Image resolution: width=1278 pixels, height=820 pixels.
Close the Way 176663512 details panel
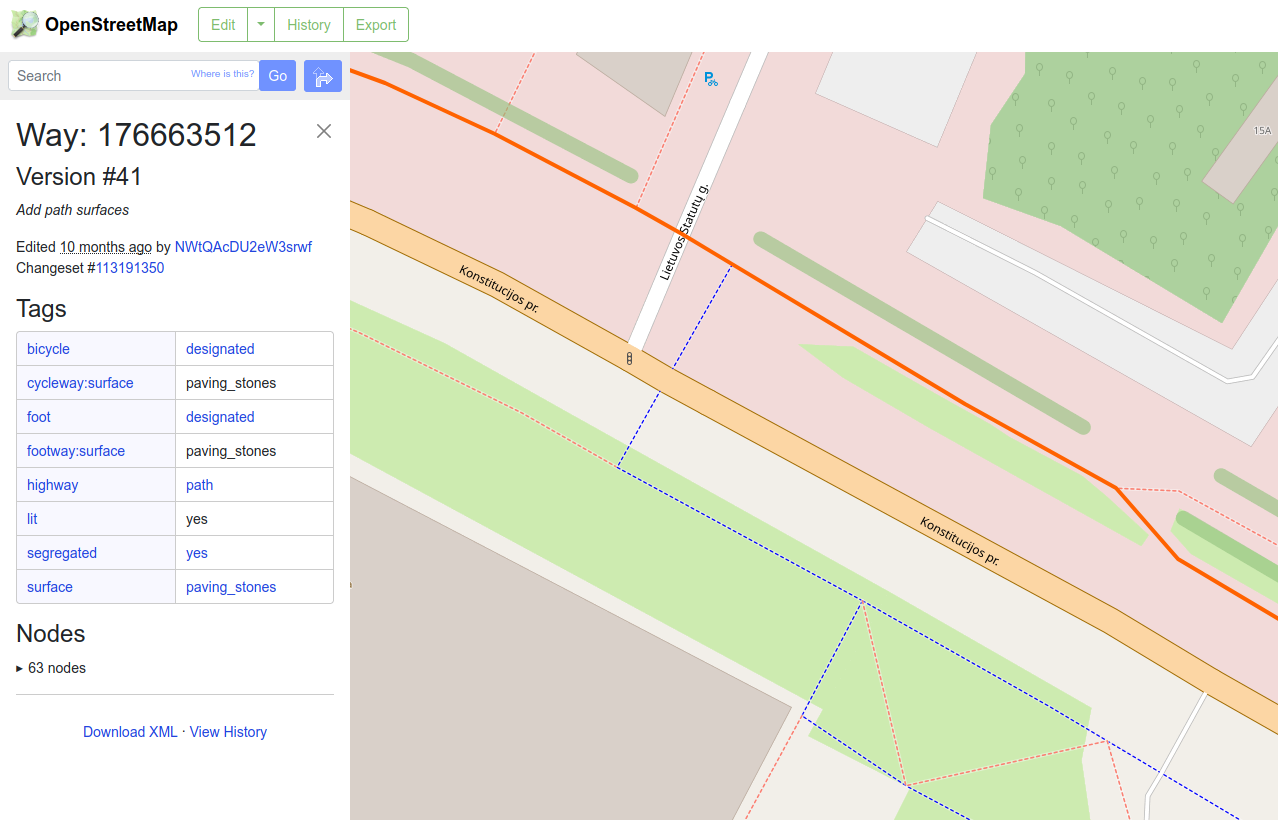tap(323, 130)
